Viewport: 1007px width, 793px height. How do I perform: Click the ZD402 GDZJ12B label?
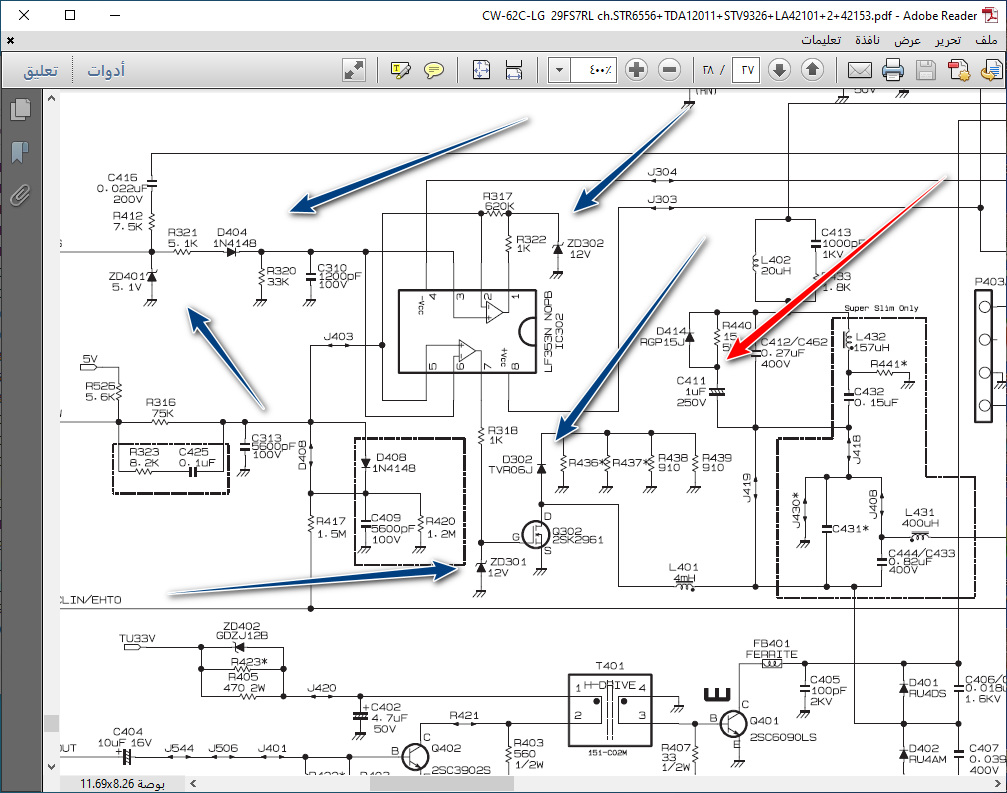[x=242, y=631]
